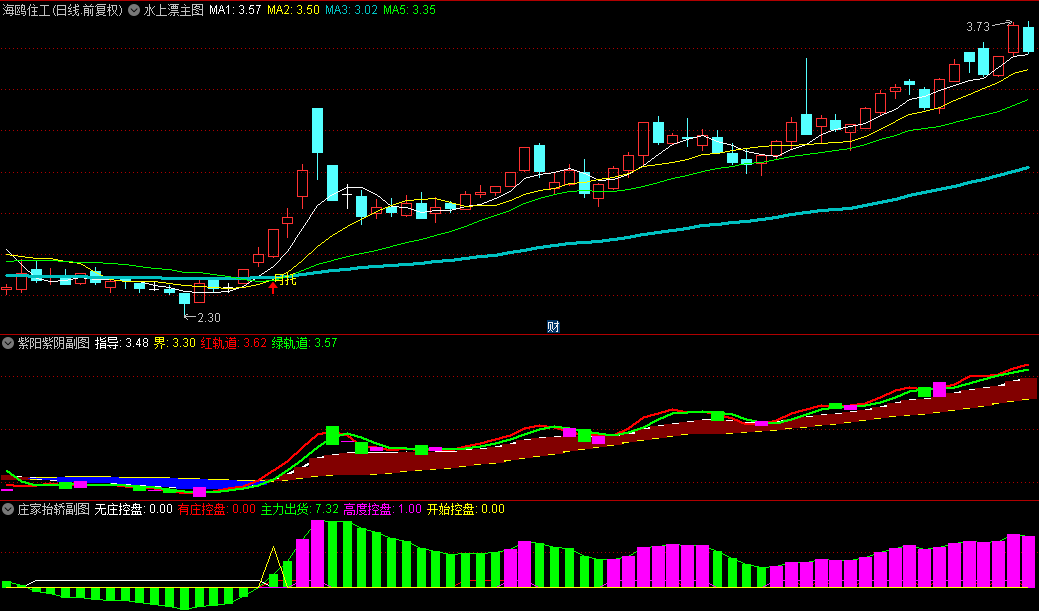Click the 庄家抬轿副图 indicator name
Screen dimensions: 1039x611
tap(54, 509)
